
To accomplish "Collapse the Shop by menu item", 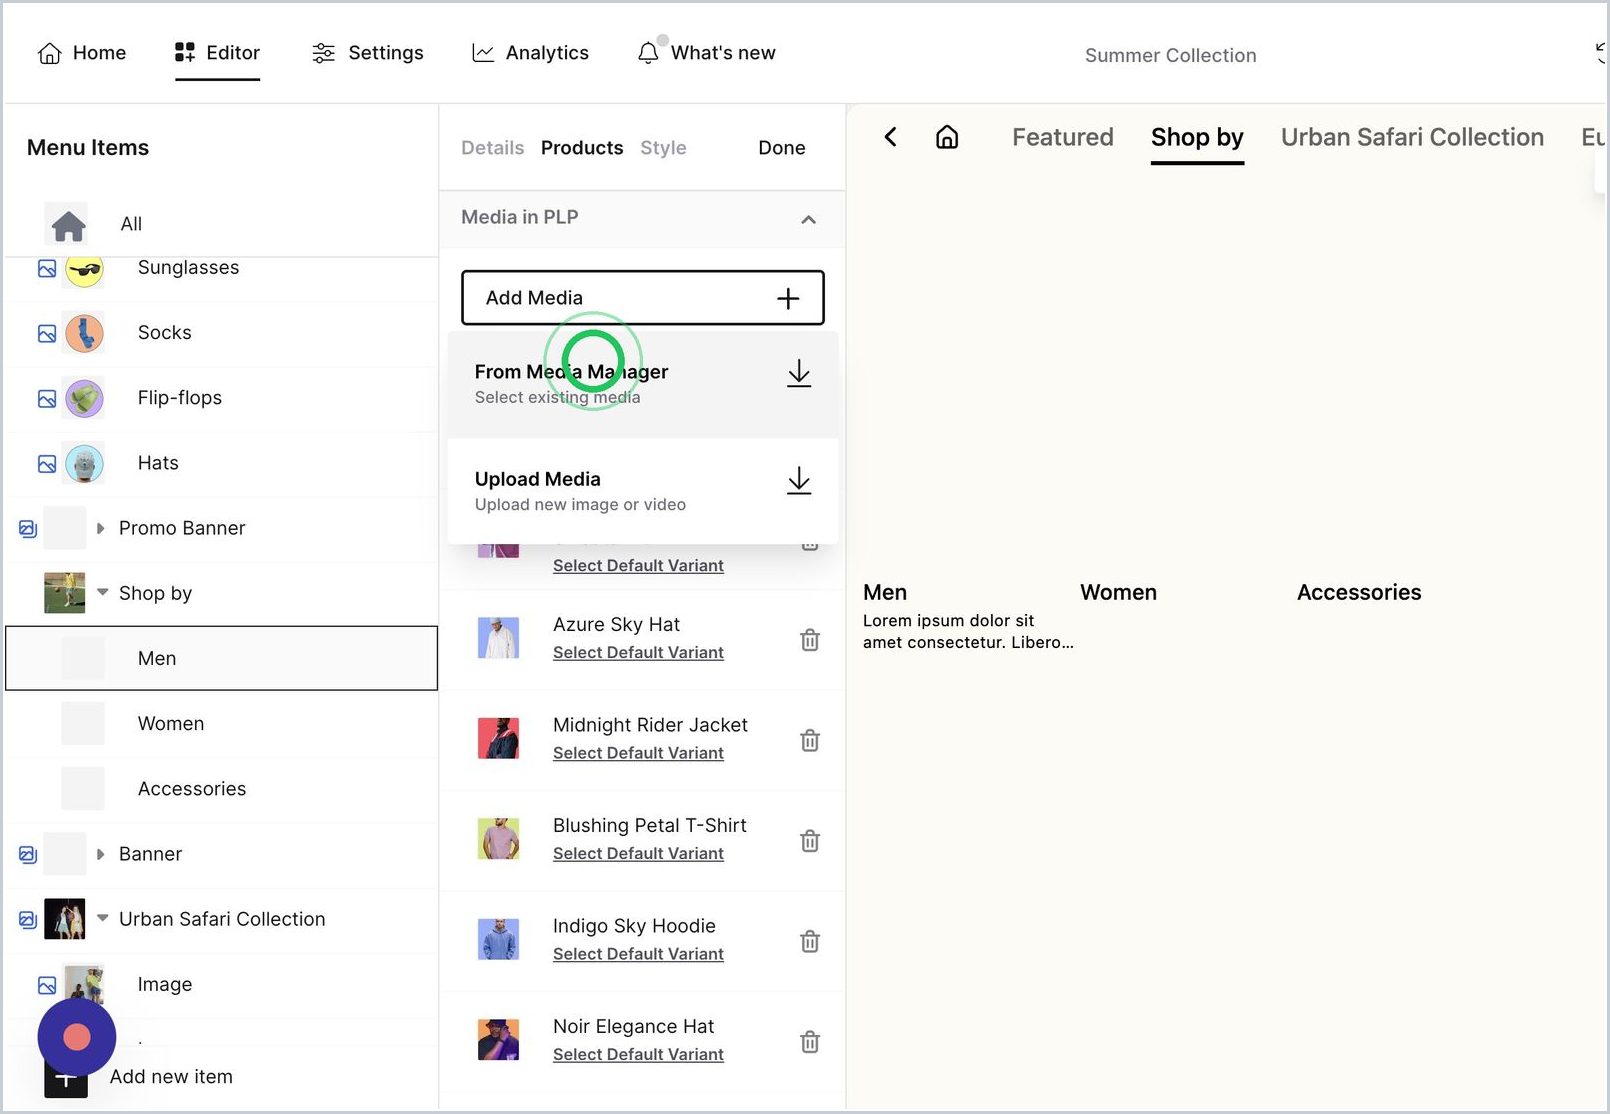I will point(102,592).
